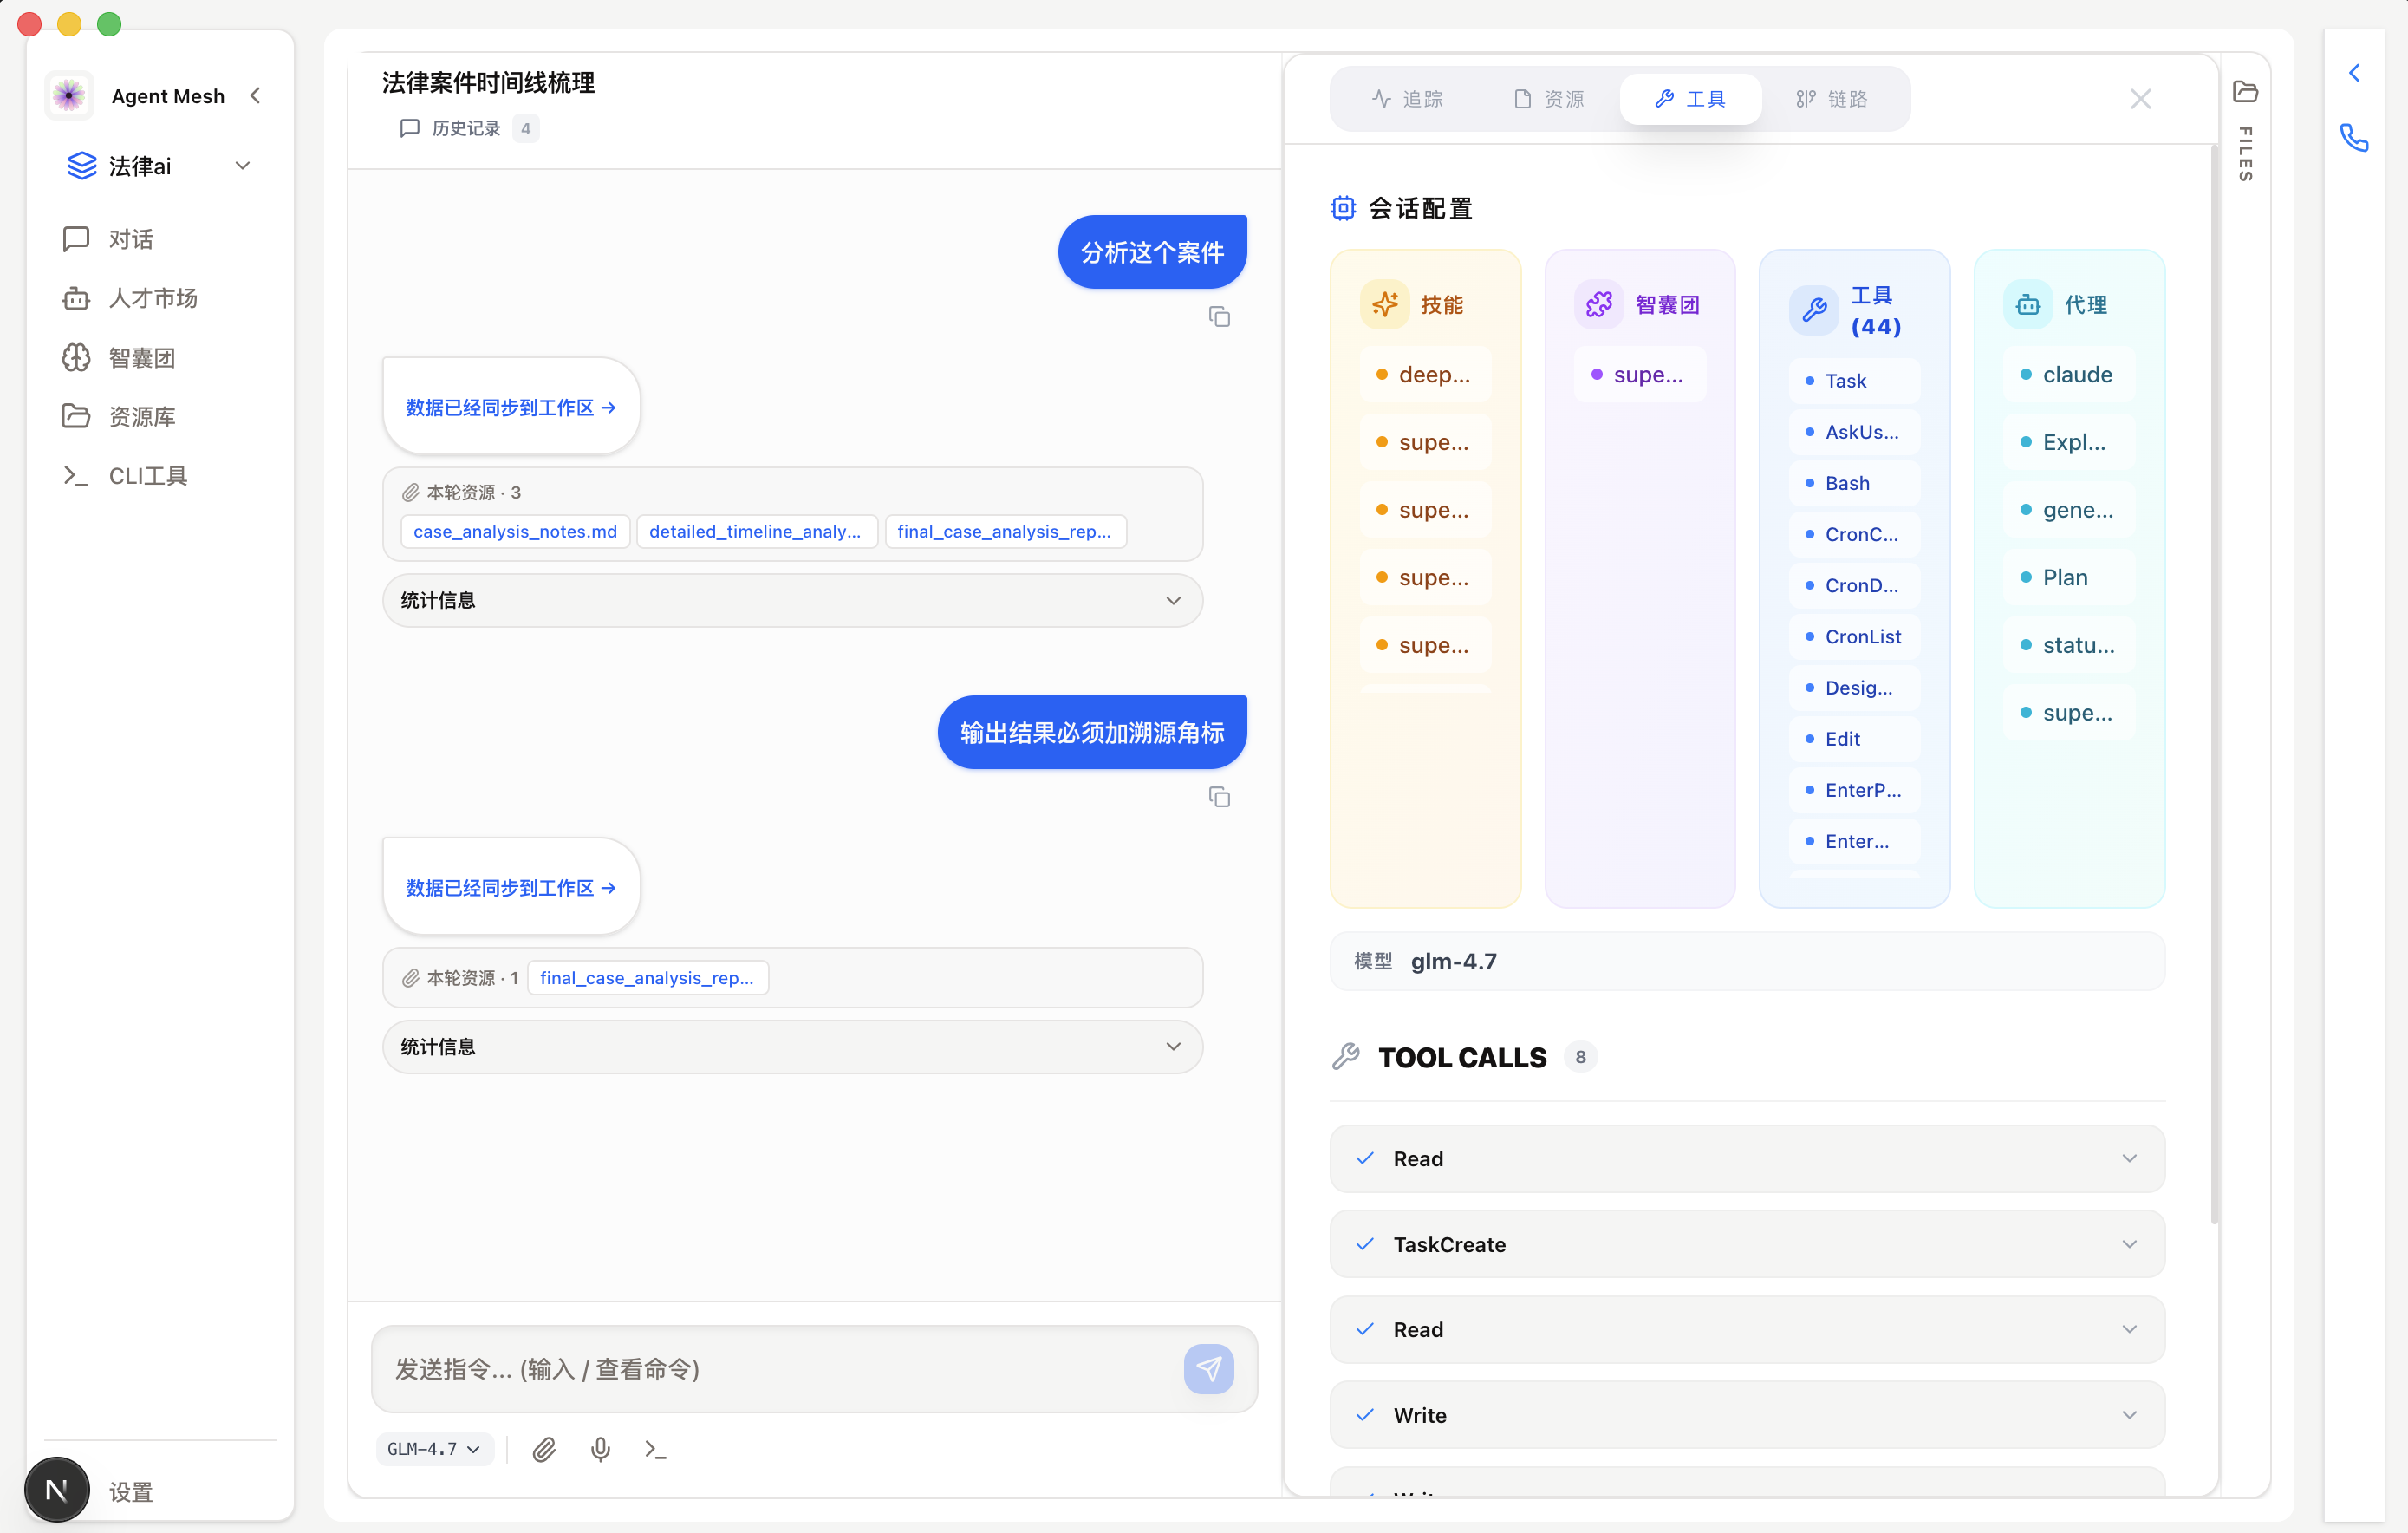2408x1533 pixels.
Task: Open the GLM-4.7 model selector
Action: pyautogui.click(x=434, y=1448)
